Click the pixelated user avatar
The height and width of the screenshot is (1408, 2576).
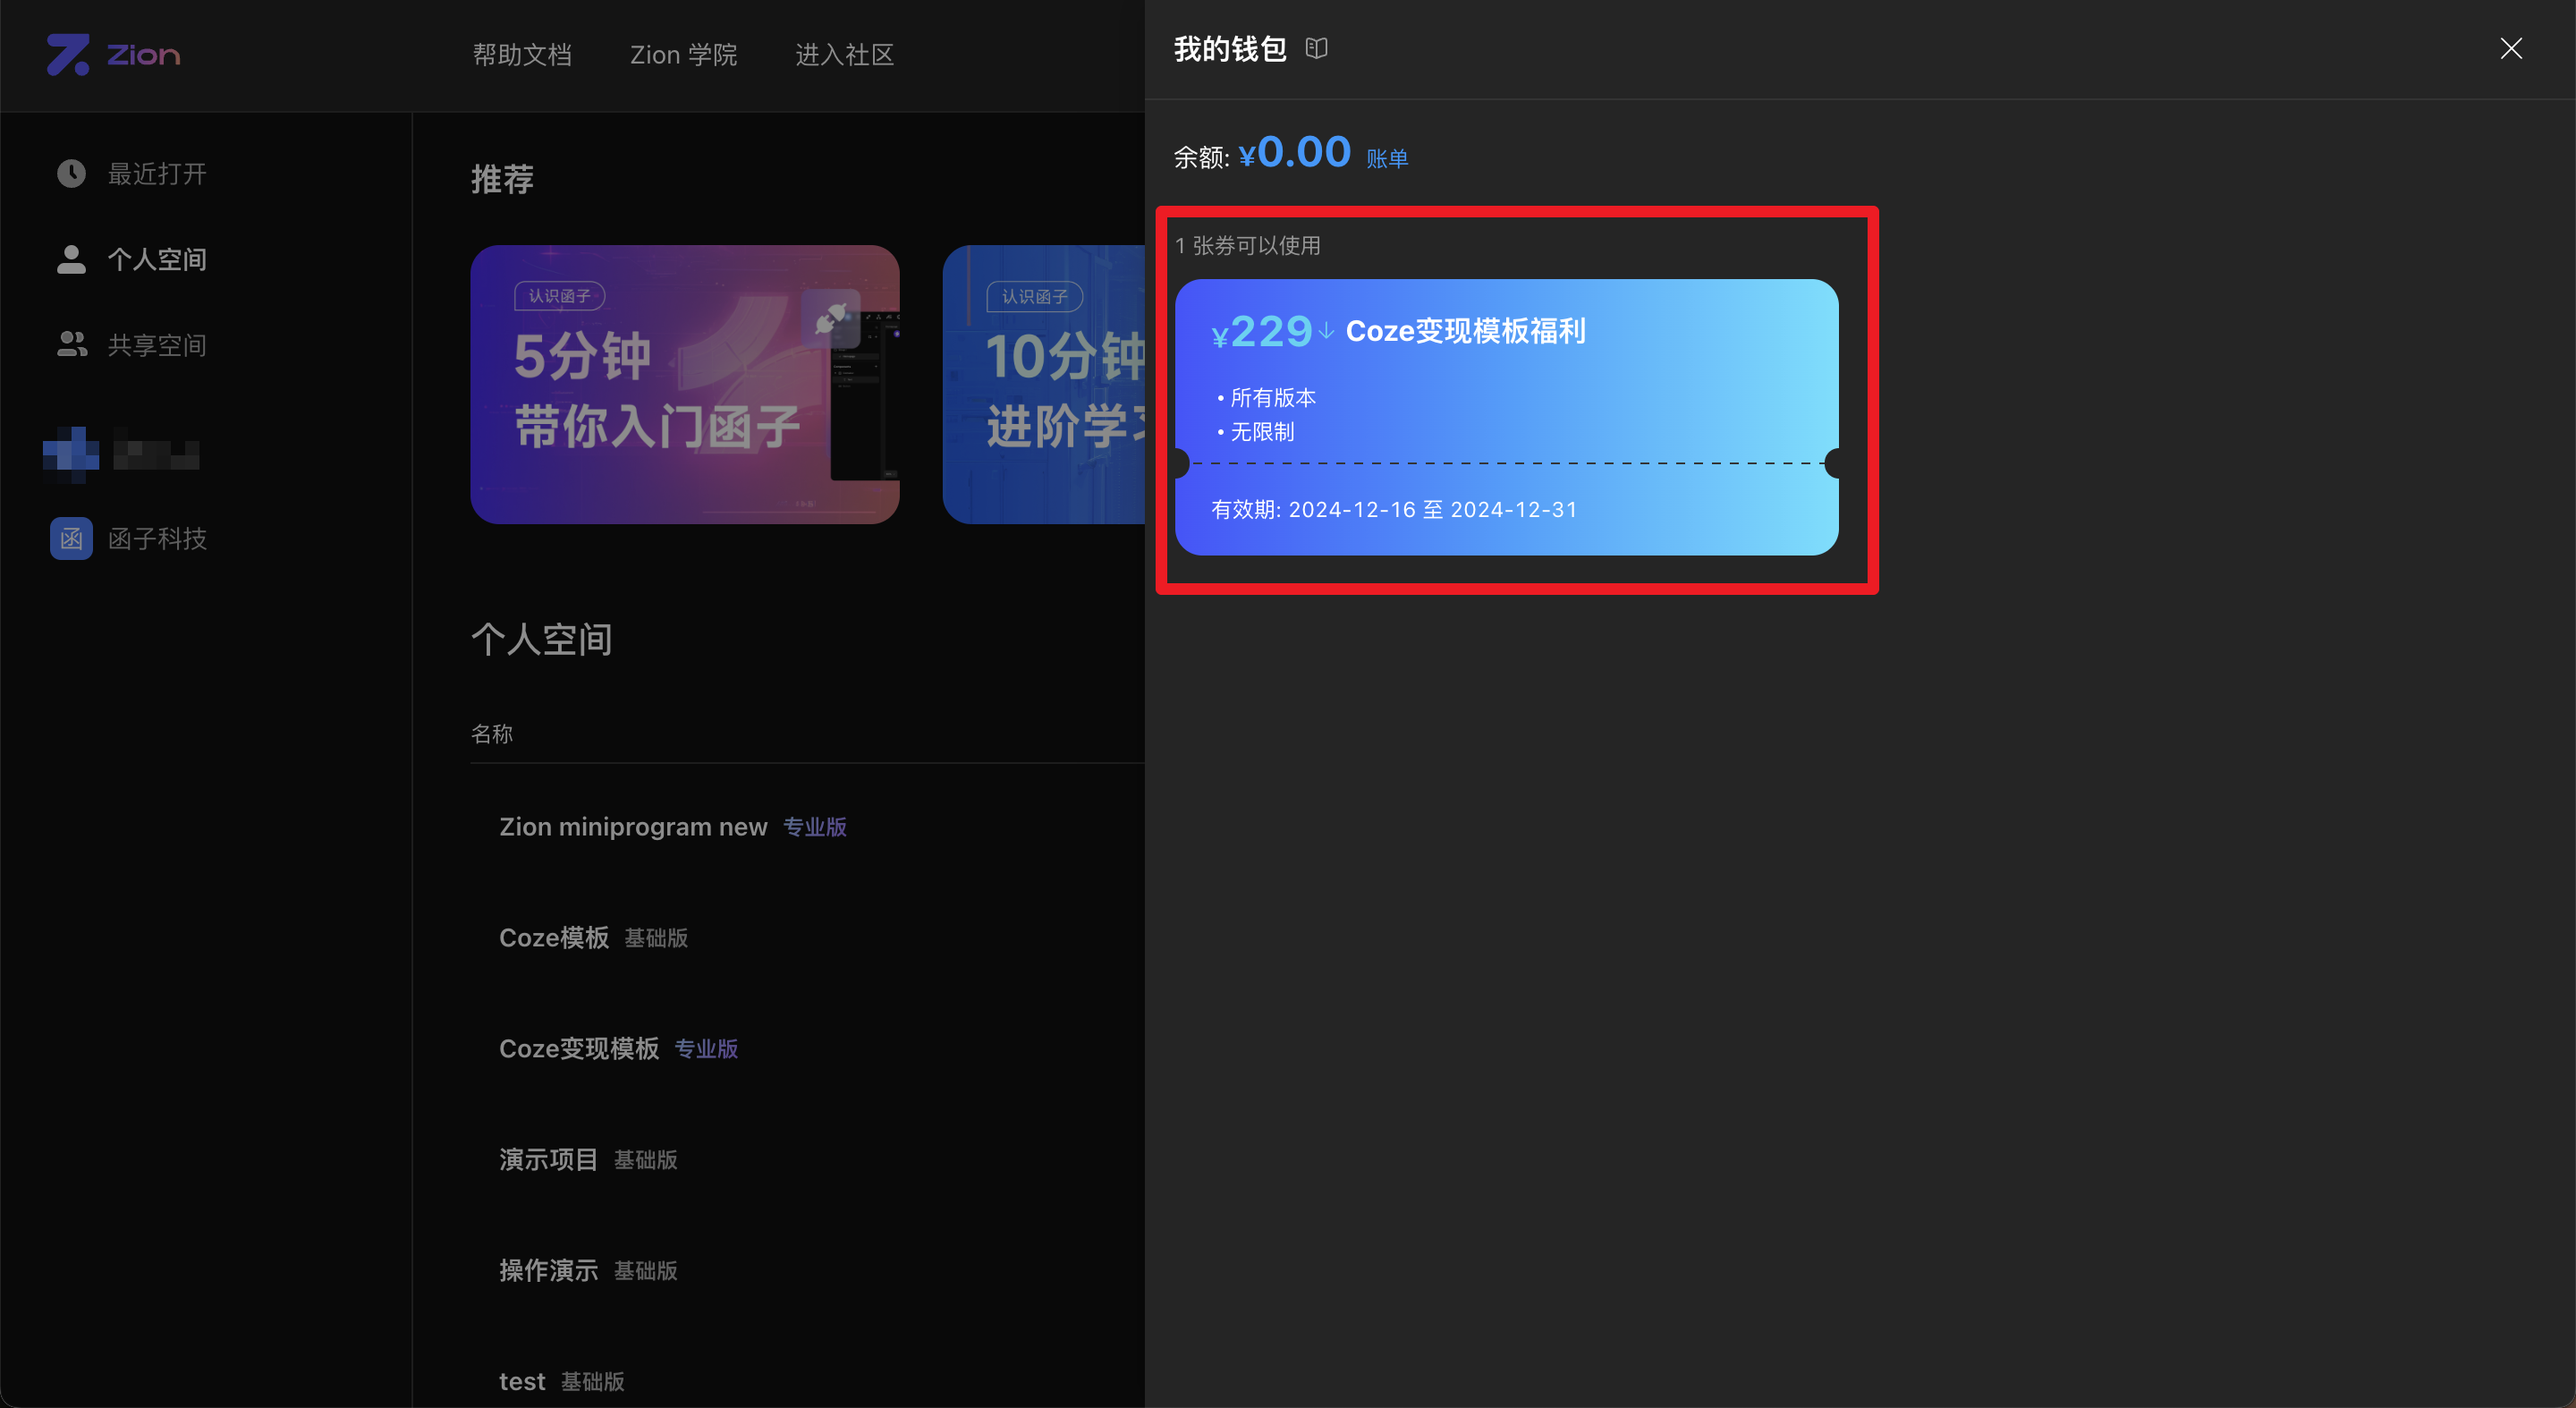(71, 454)
